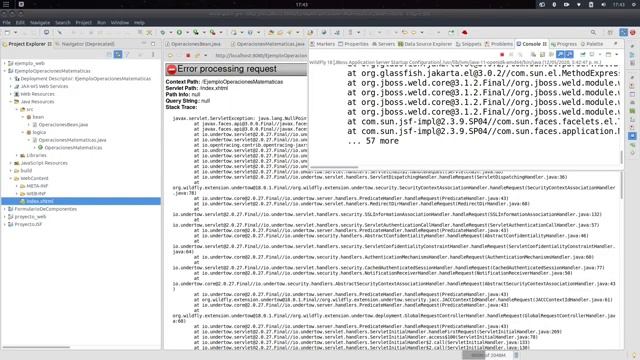Open the Snippets view tab
The image size is (640, 360).
[x=469, y=44]
